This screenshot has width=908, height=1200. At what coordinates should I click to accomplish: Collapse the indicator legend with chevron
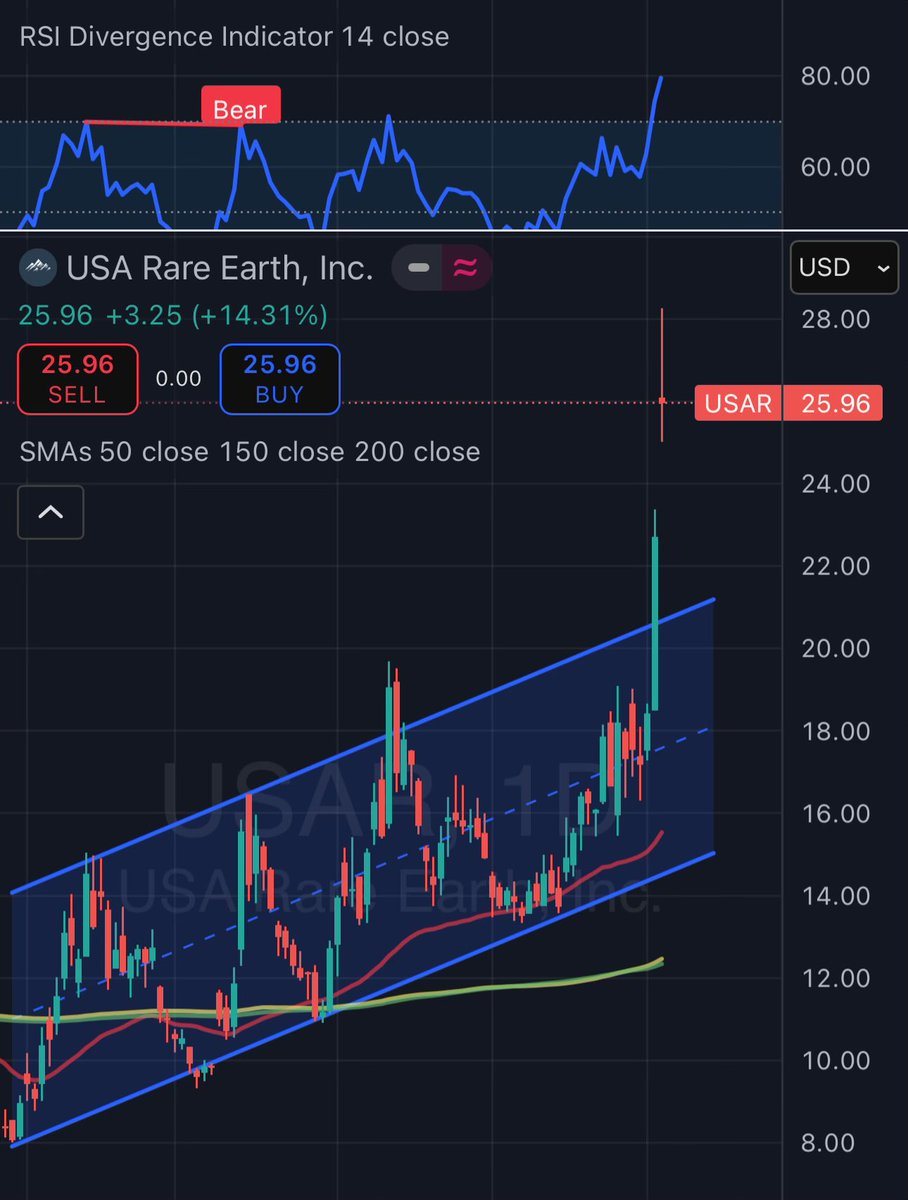(x=50, y=512)
